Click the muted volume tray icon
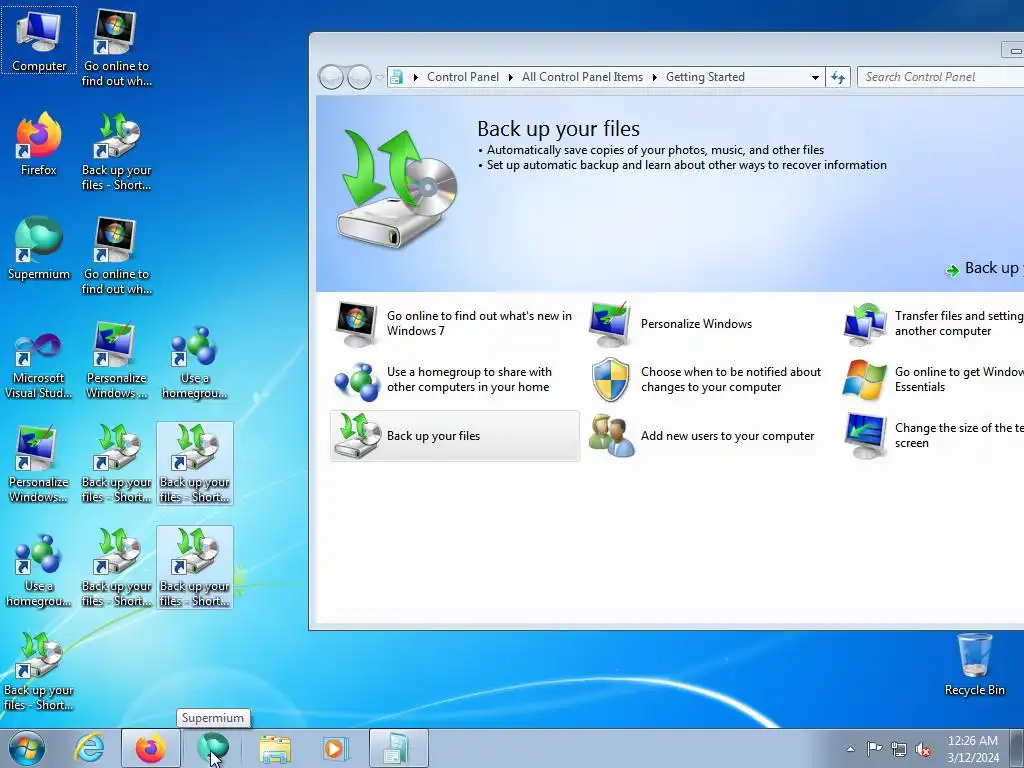 (923, 748)
